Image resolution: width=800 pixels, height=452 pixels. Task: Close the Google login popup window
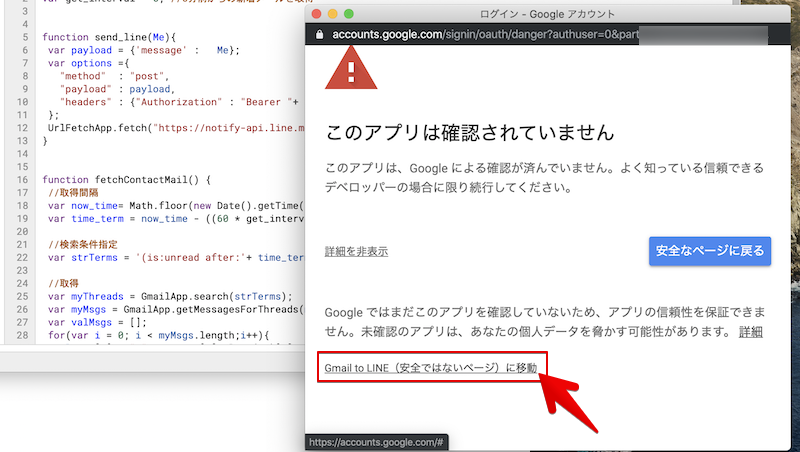(x=318, y=14)
